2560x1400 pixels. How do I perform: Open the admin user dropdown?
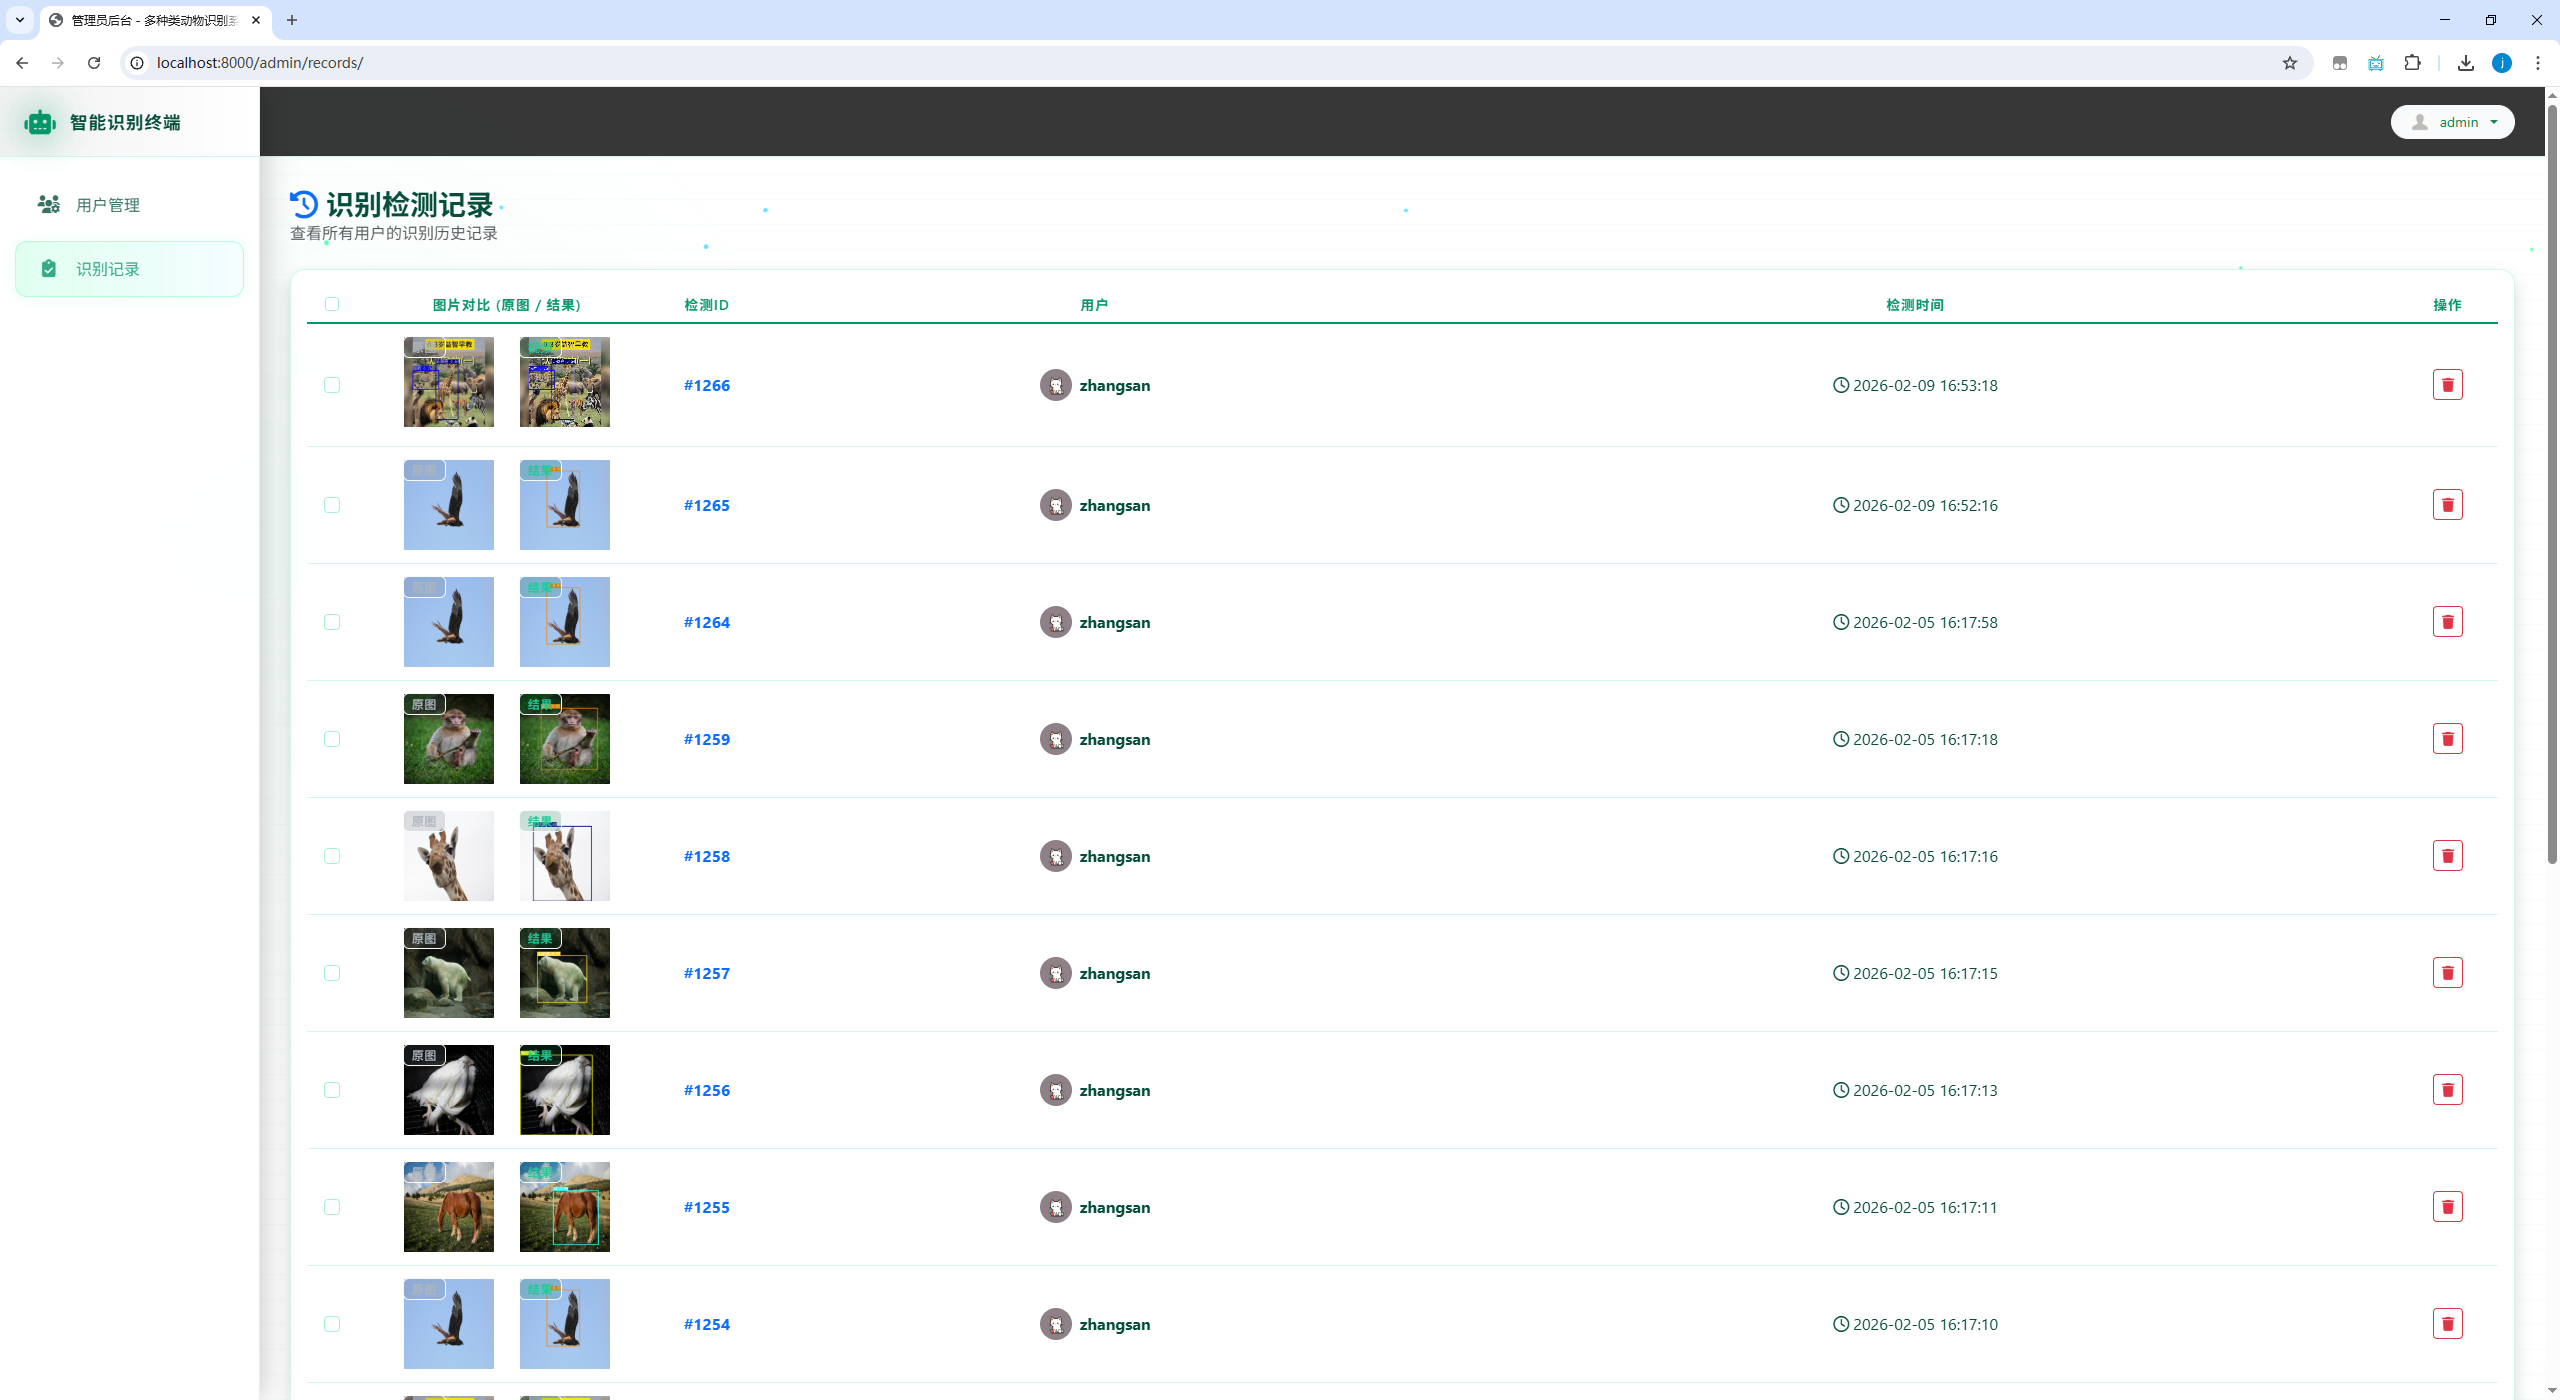pyautogui.click(x=2452, y=122)
